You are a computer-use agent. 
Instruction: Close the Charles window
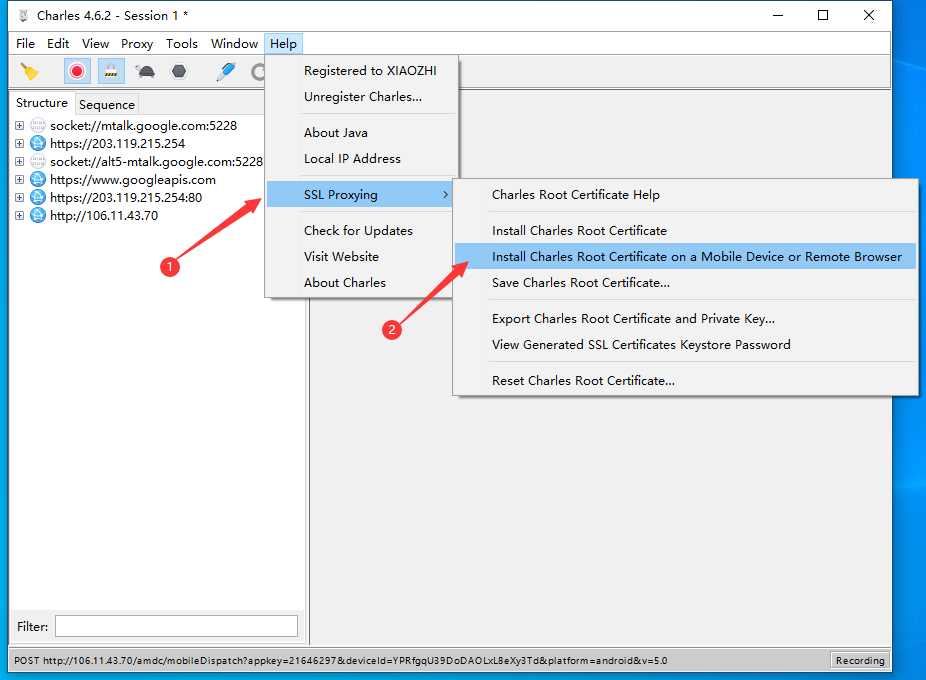pos(869,15)
